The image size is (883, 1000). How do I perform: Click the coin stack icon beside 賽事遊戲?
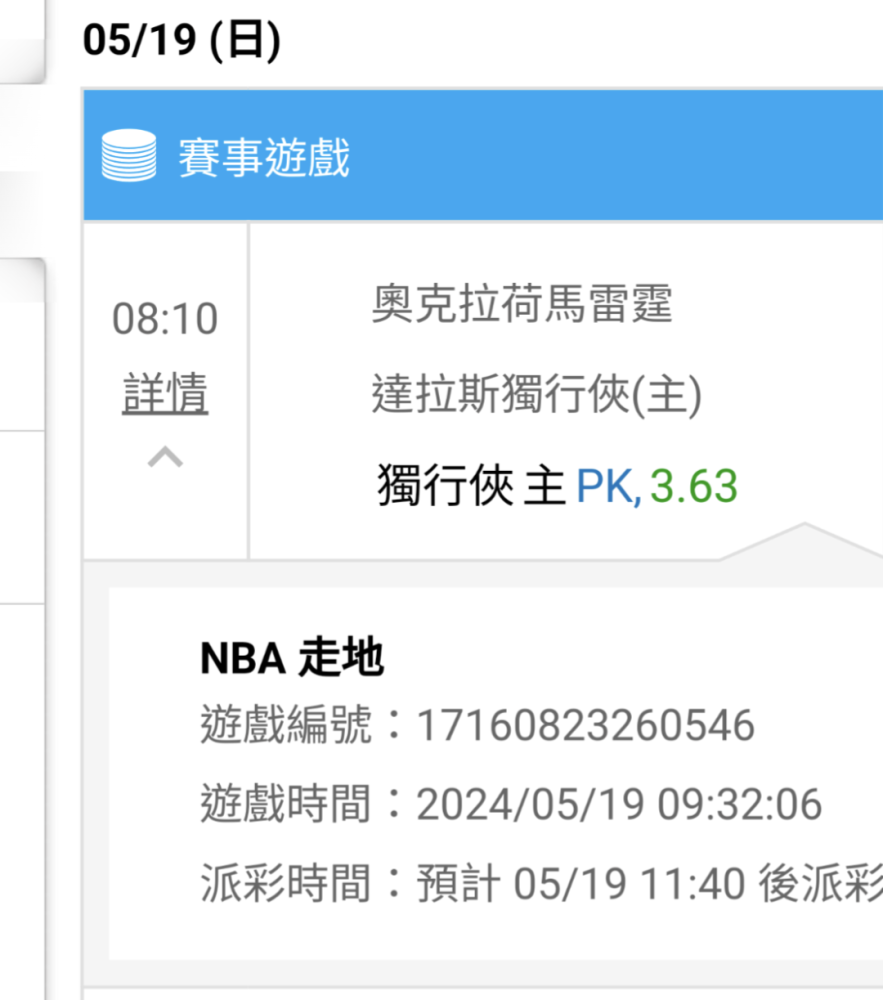click(x=129, y=156)
